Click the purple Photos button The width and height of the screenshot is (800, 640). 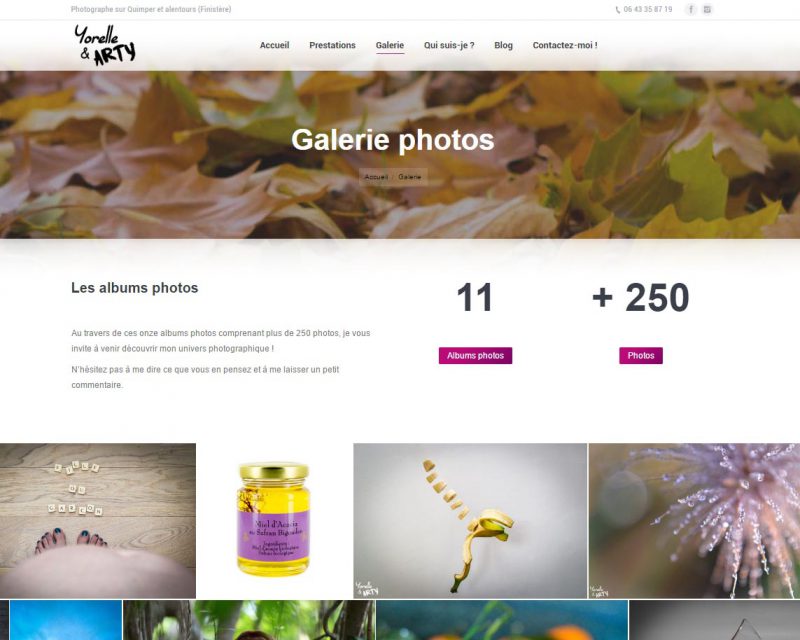pyautogui.click(x=641, y=356)
